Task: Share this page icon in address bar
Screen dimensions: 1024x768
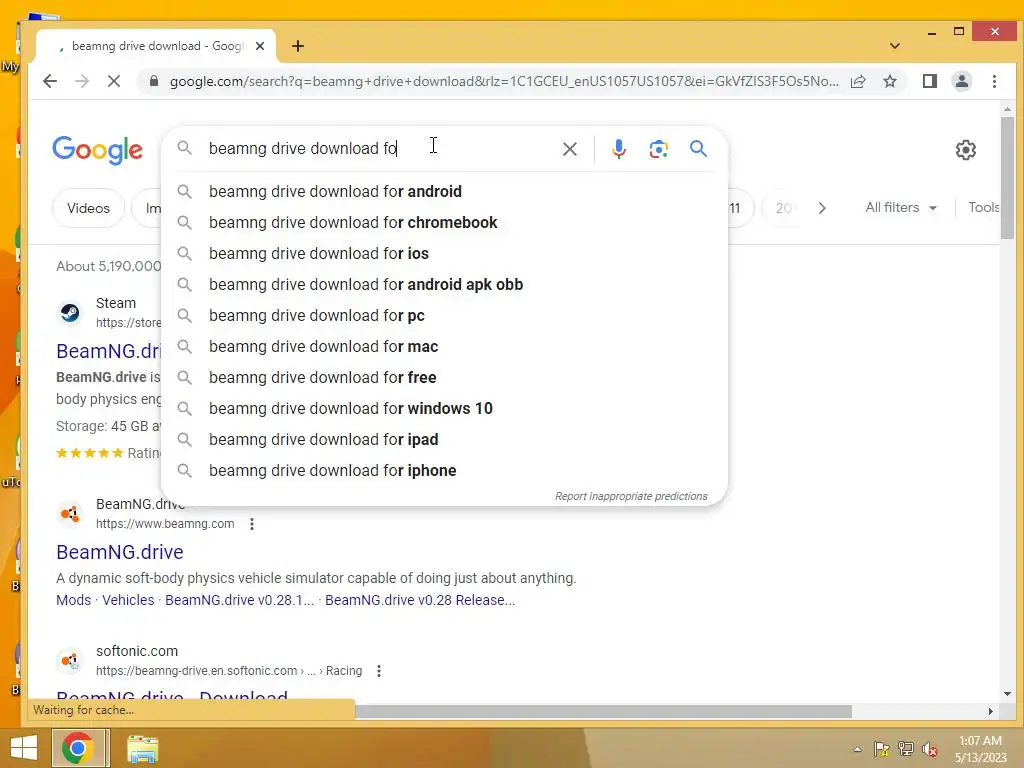Action: click(x=858, y=81)
